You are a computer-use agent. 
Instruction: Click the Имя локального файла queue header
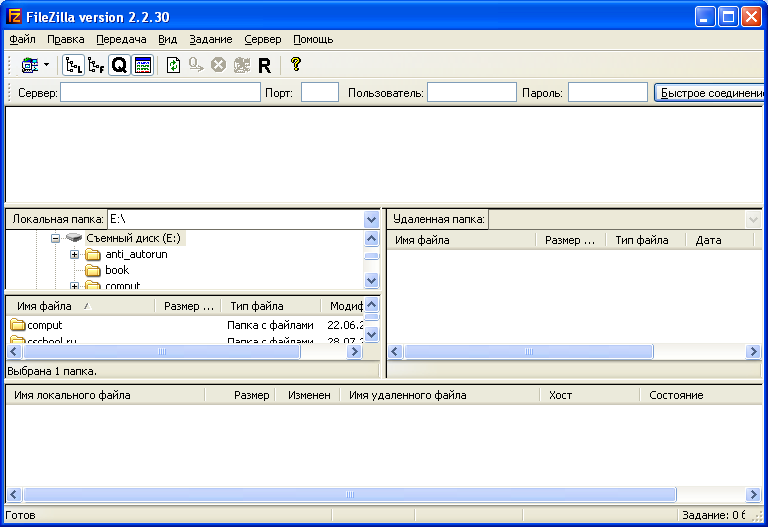click(105, 395)
